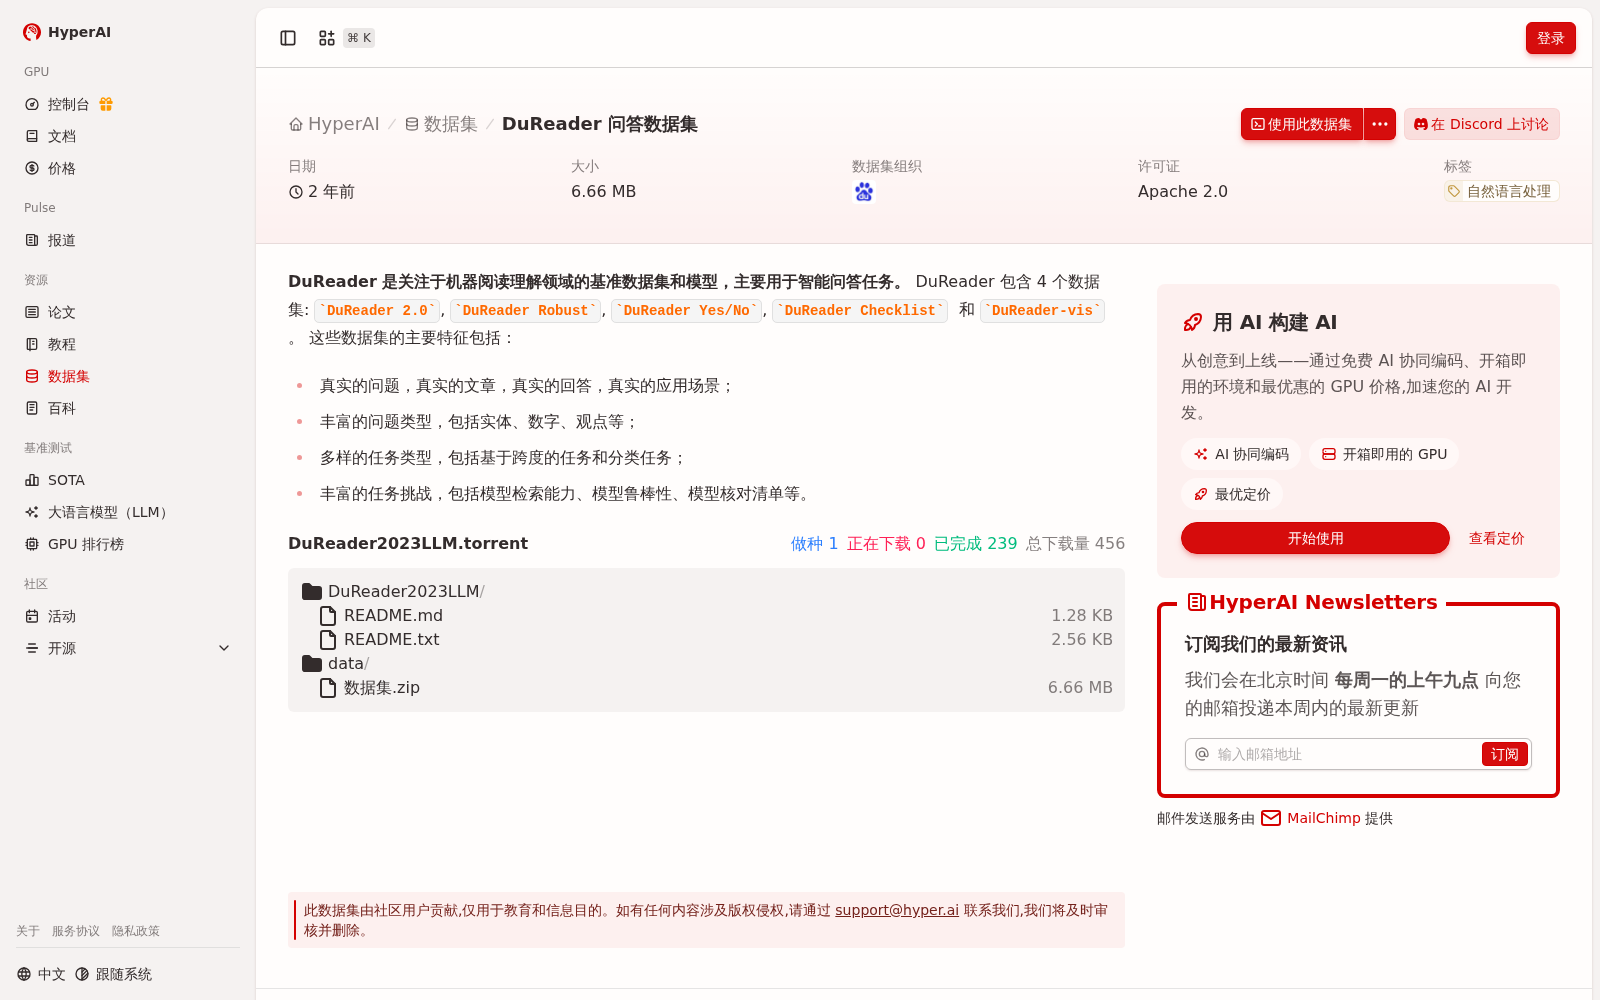Image resolution: width=1600 pixels, height=1000 pixels.
Task: Click the `DuReader 2.0` code label
Action: click(377, 311)
